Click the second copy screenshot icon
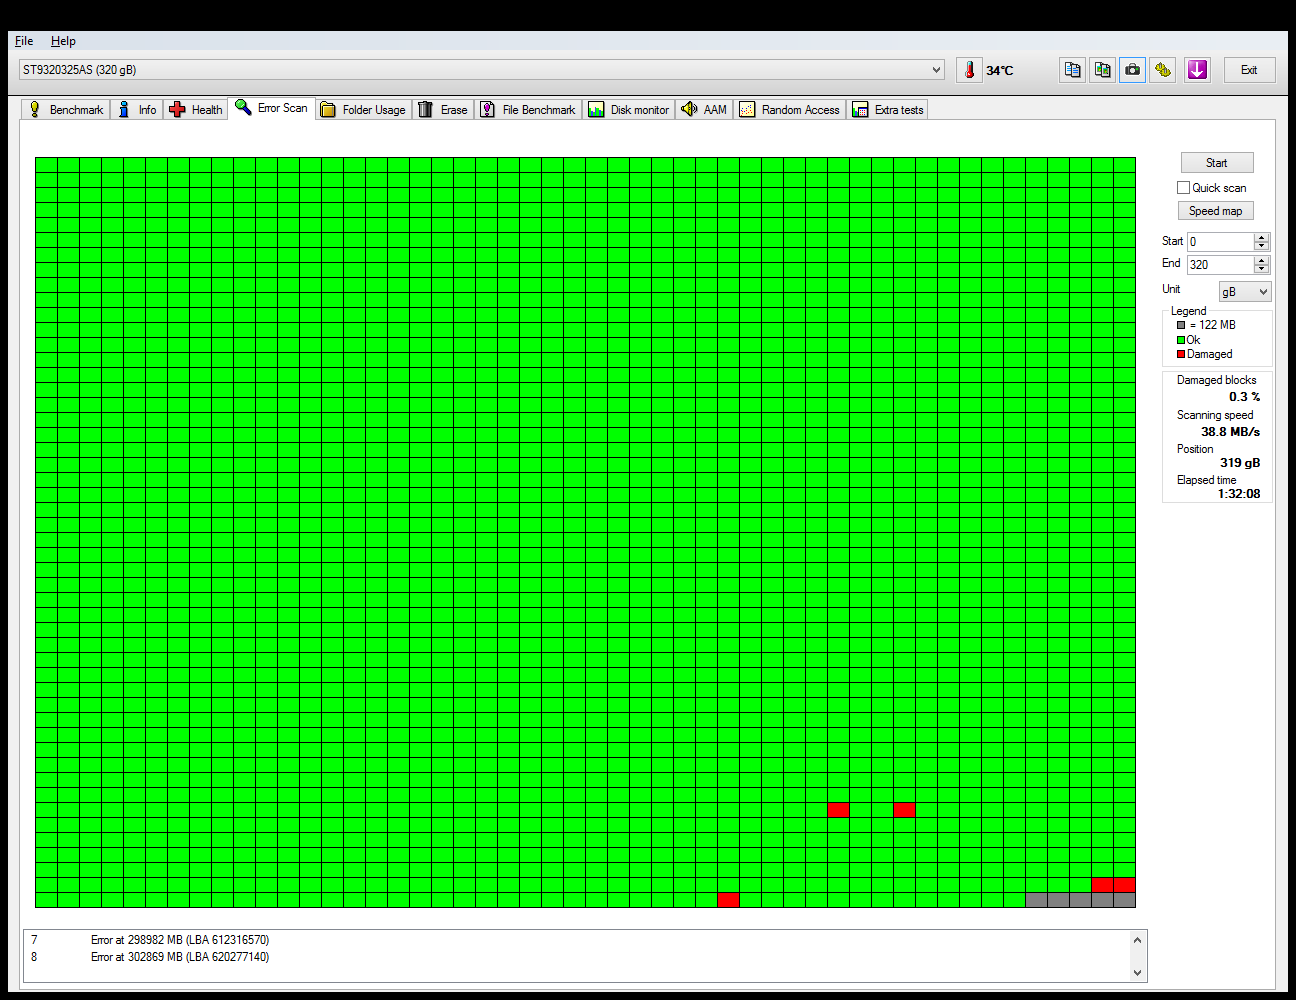 coord(1102,70)
